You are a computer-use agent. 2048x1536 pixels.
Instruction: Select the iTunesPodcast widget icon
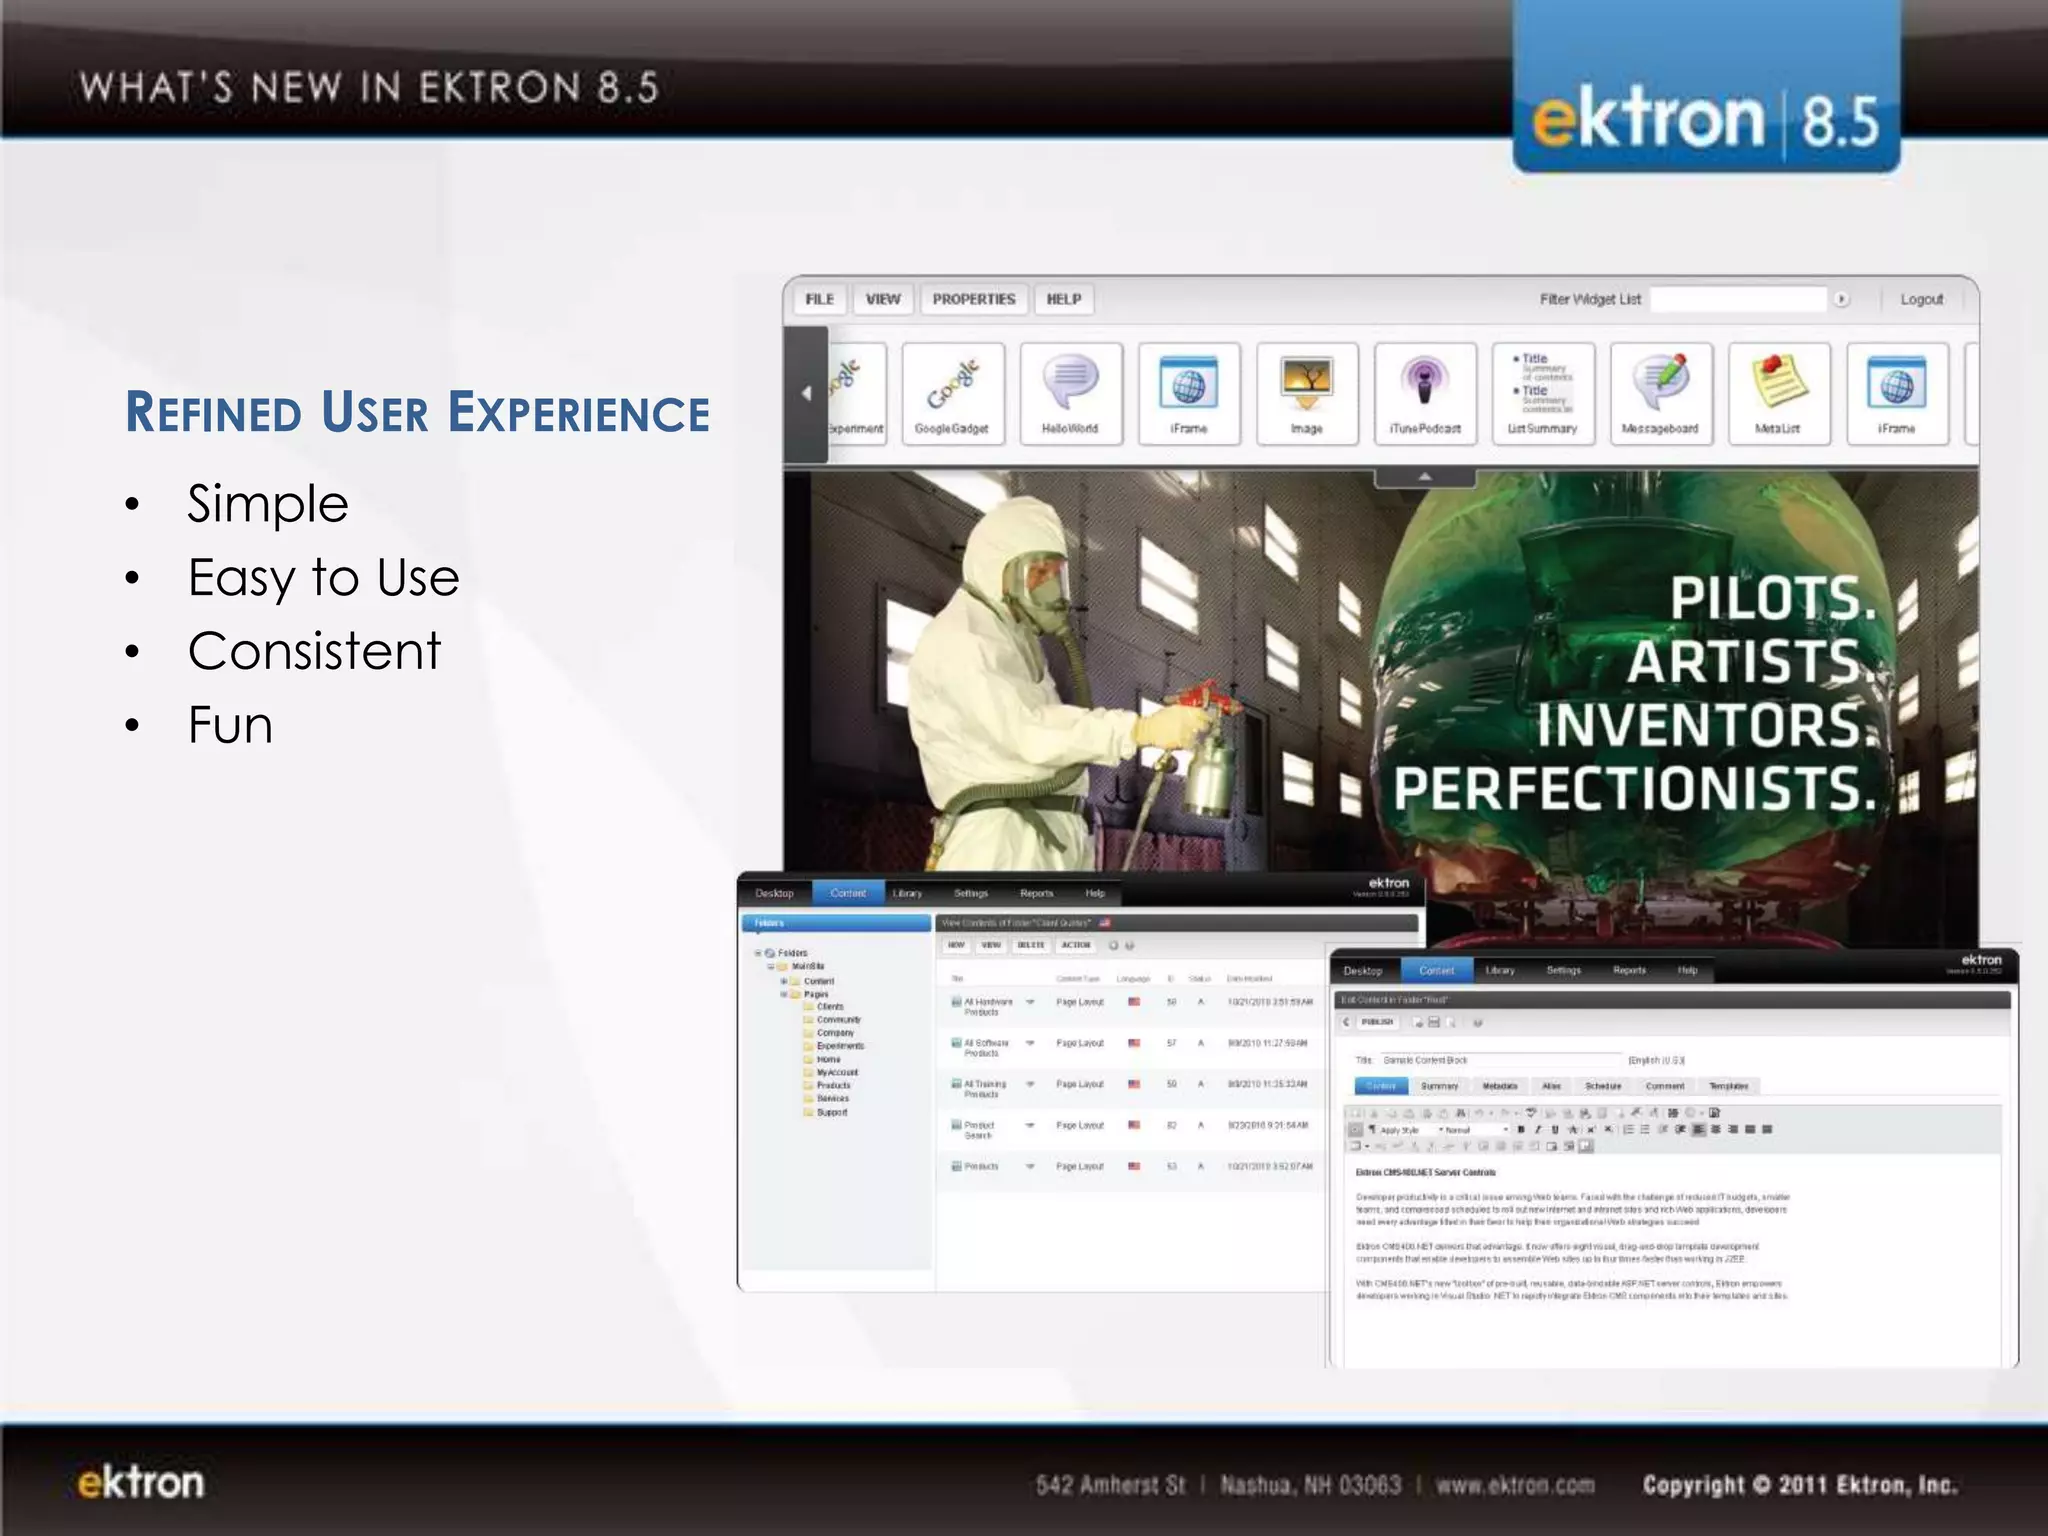tap(1425, 393)
